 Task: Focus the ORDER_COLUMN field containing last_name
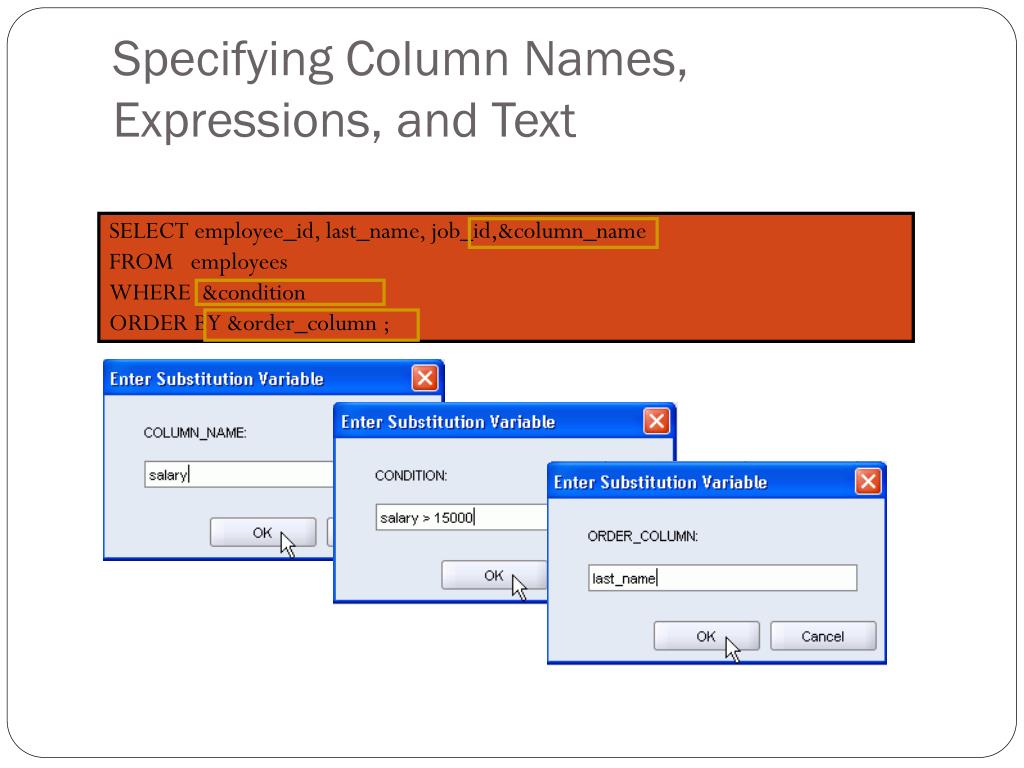pyautogui.click(x=722, y=578)
